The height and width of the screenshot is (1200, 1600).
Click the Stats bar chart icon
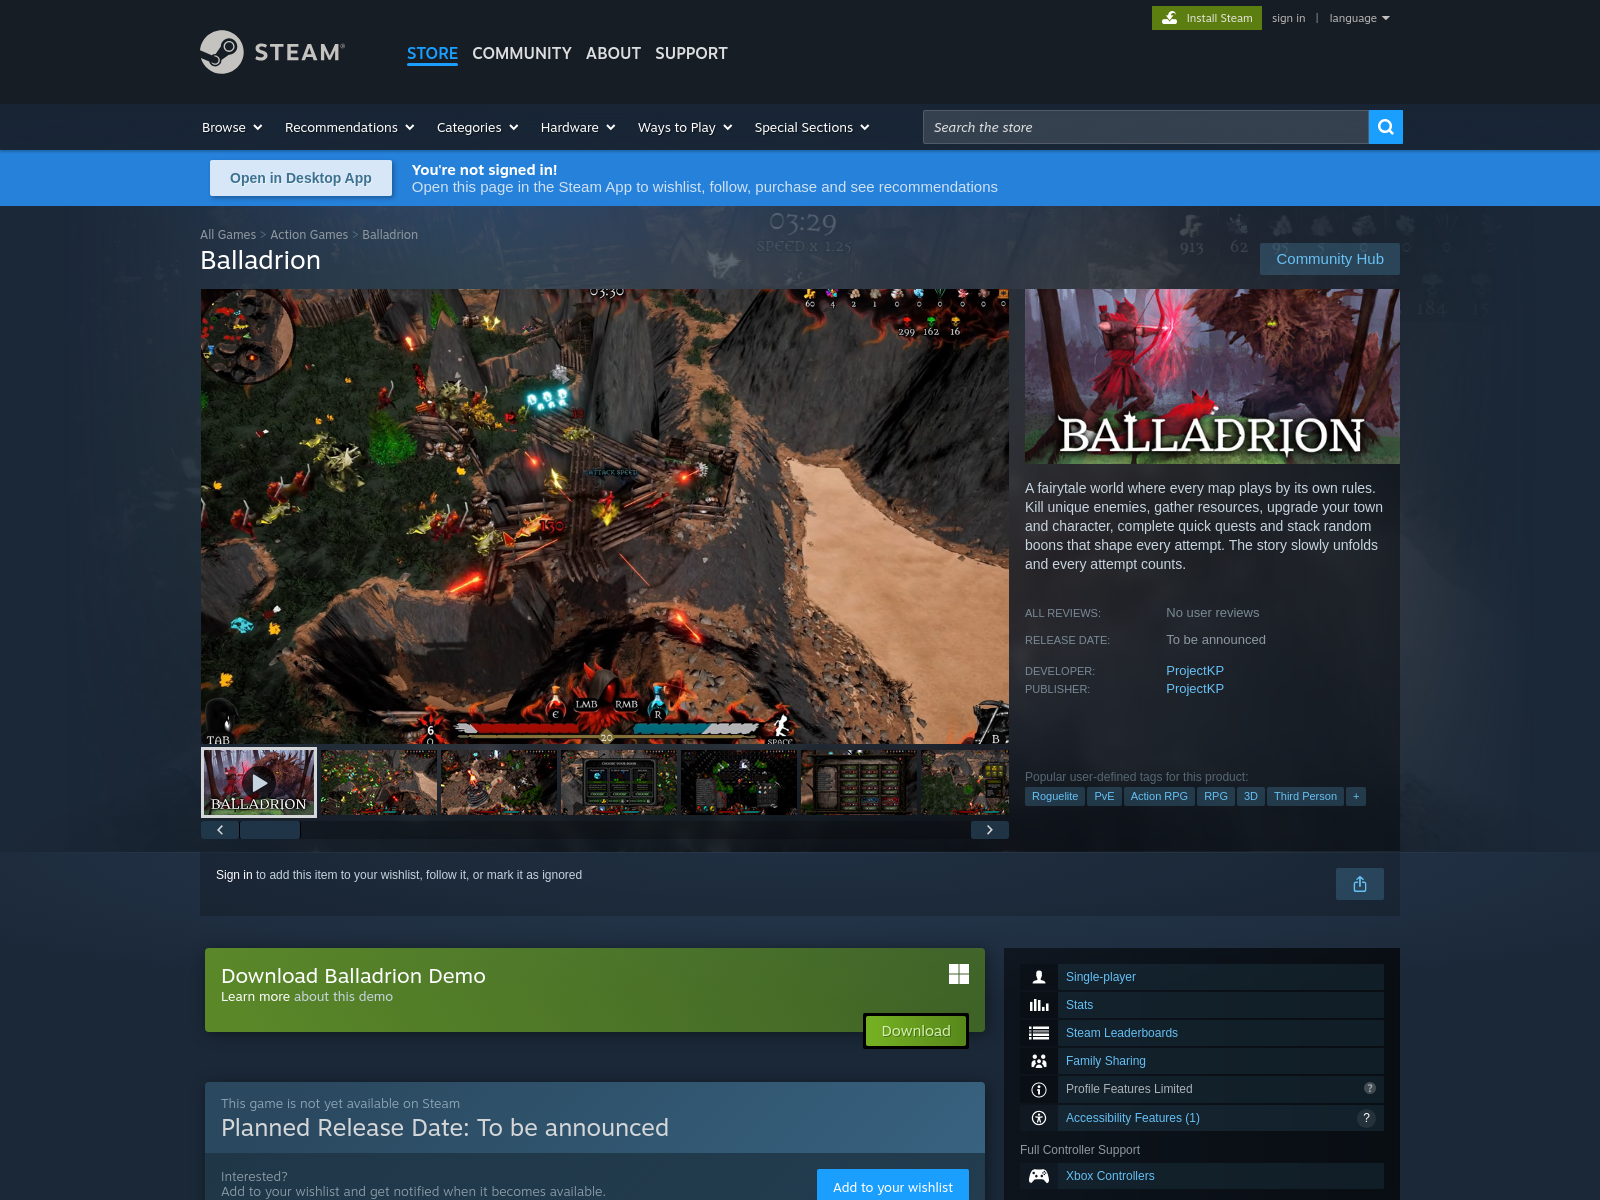[1039, 1005]
